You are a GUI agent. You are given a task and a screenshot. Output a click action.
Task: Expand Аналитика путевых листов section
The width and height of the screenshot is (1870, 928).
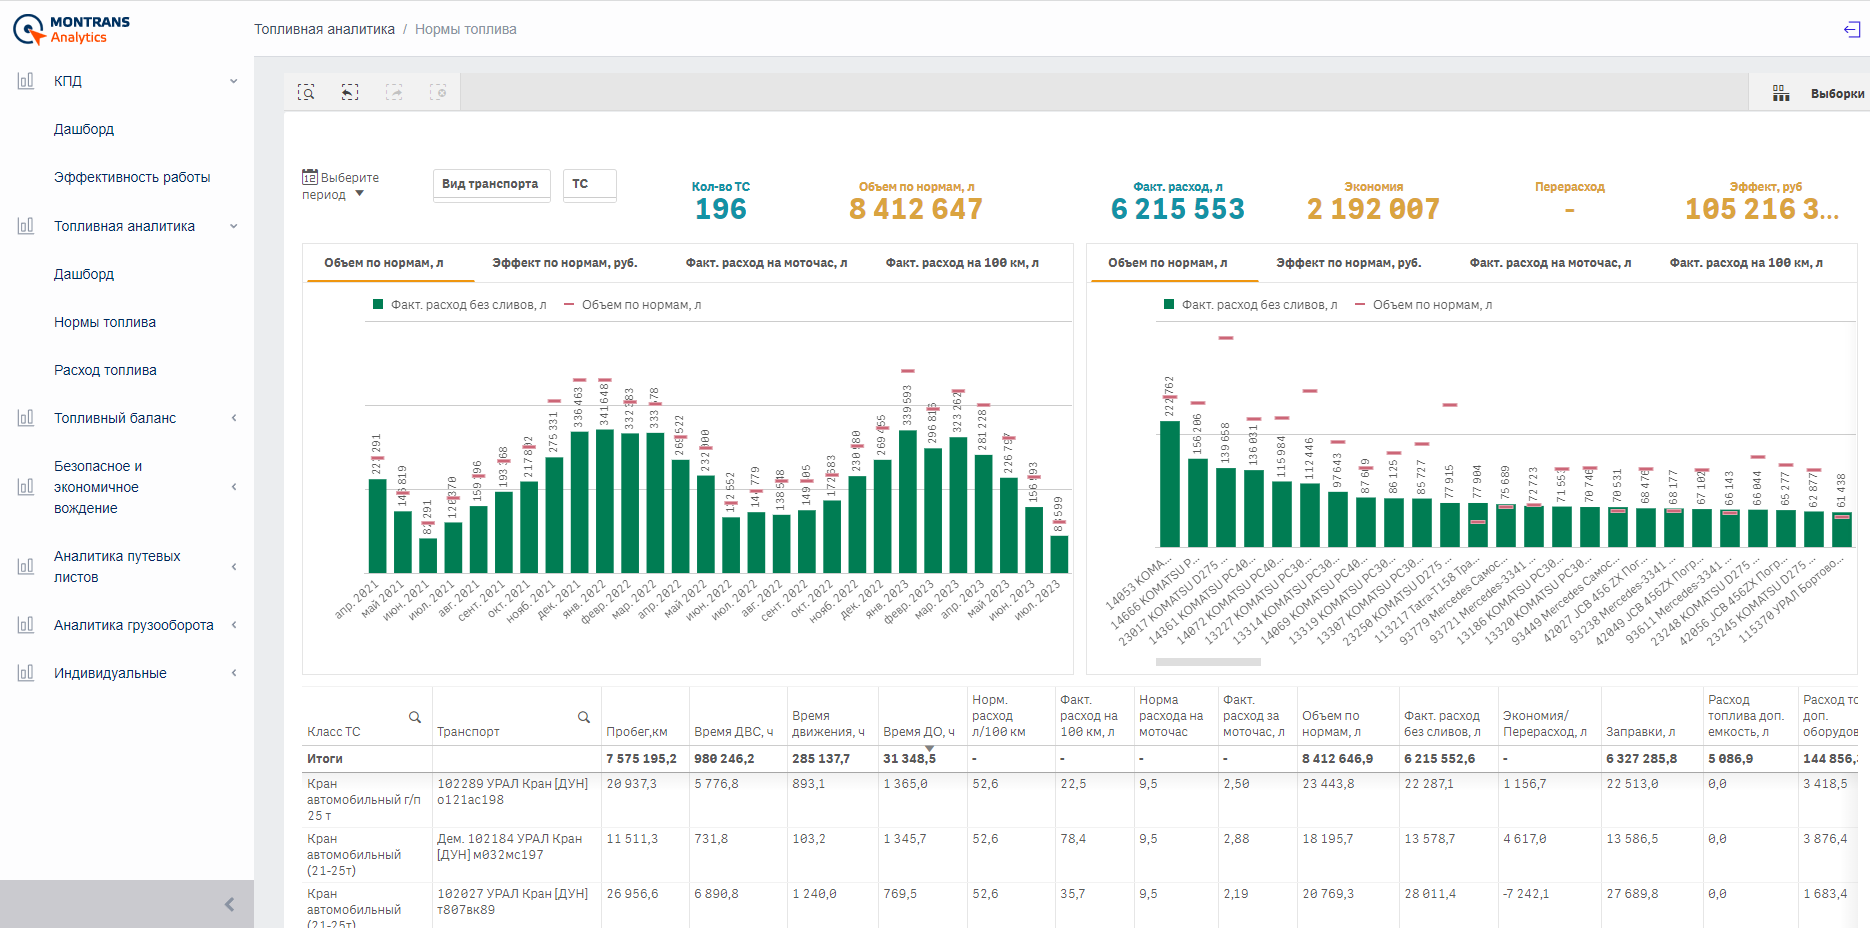coord(234,567)
